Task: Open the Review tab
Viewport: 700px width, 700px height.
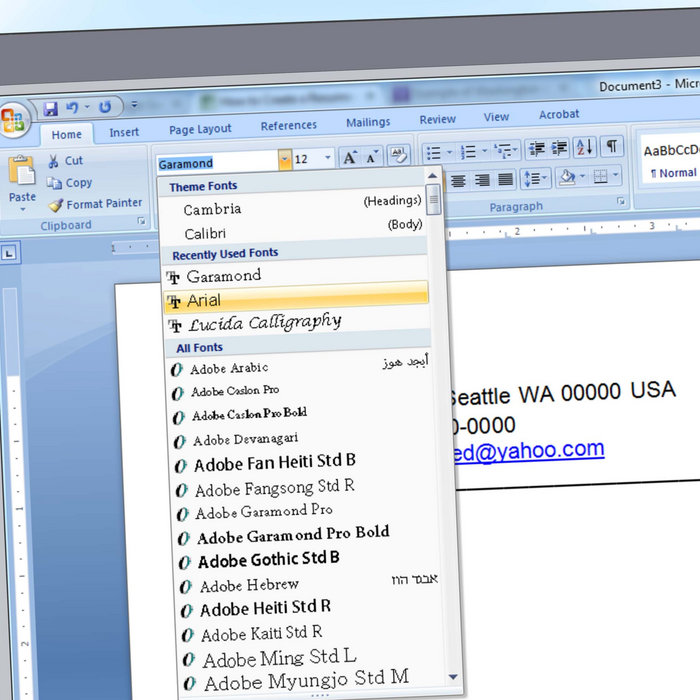Action: click(438, 119)
